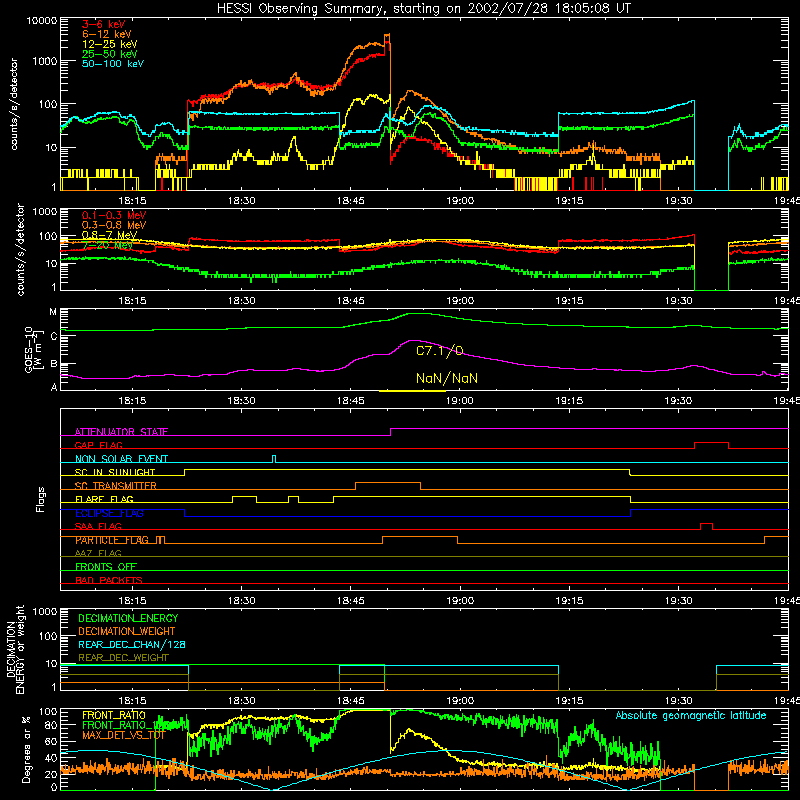The width and height of the screenshot is (800, 800).
Task: Select the red 3-6 keV legend label
Action: (x=104, y=24)
